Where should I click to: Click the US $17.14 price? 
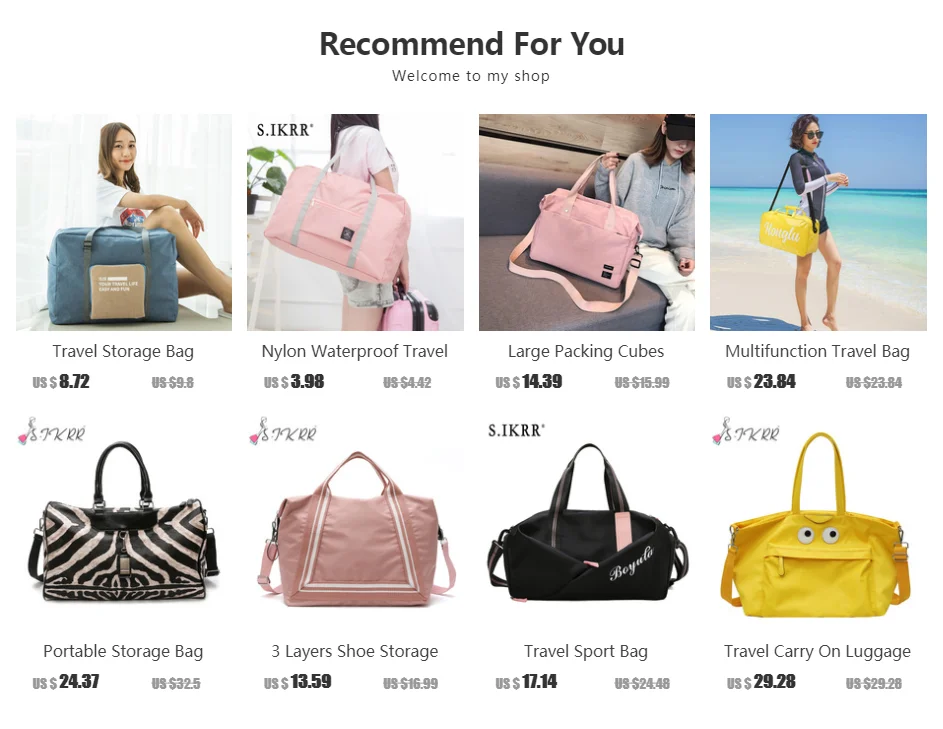[526, 682]
